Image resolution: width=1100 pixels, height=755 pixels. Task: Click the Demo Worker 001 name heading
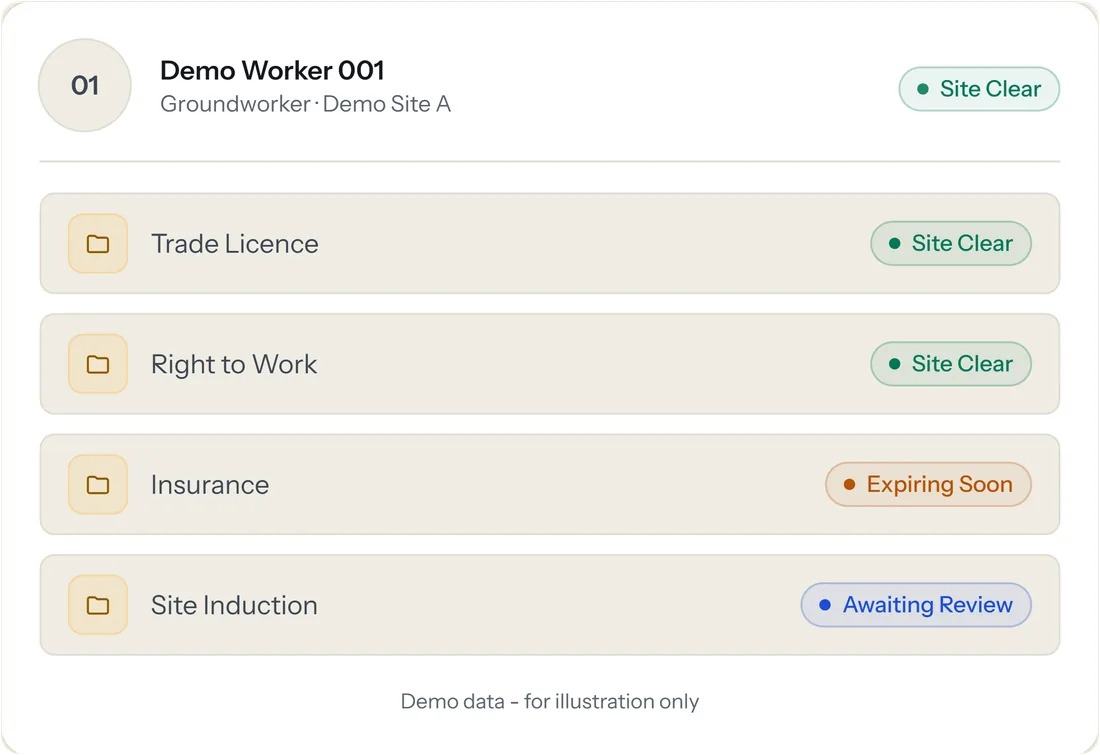click(272, 71)
